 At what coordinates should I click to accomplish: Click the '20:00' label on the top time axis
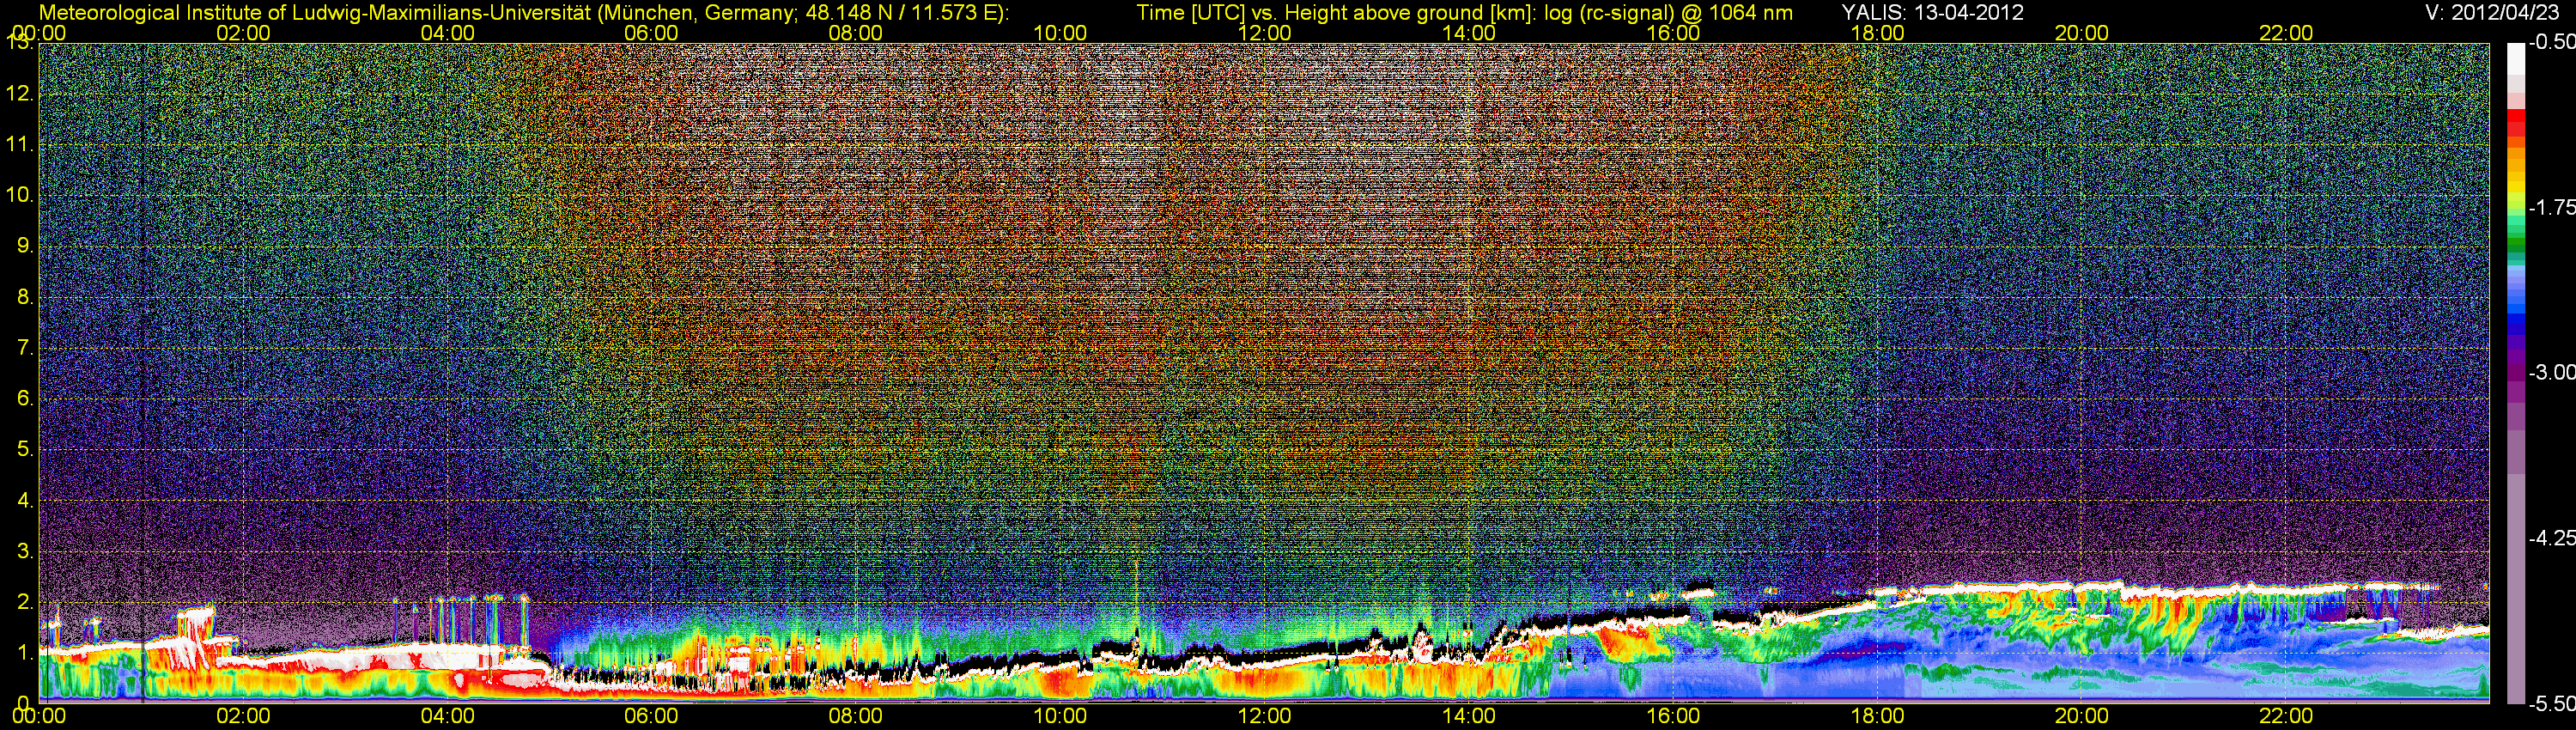pos(2082,33)
